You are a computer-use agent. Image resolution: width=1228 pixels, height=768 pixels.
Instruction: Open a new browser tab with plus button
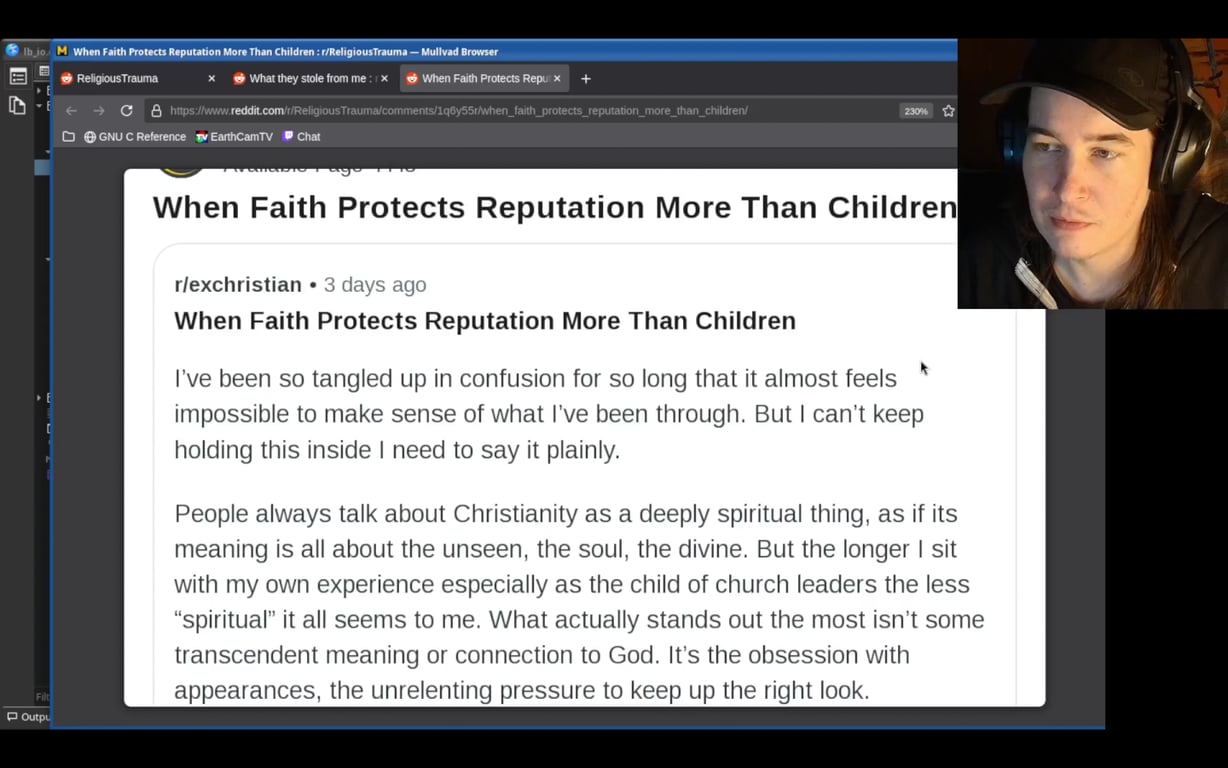point(586,78)
